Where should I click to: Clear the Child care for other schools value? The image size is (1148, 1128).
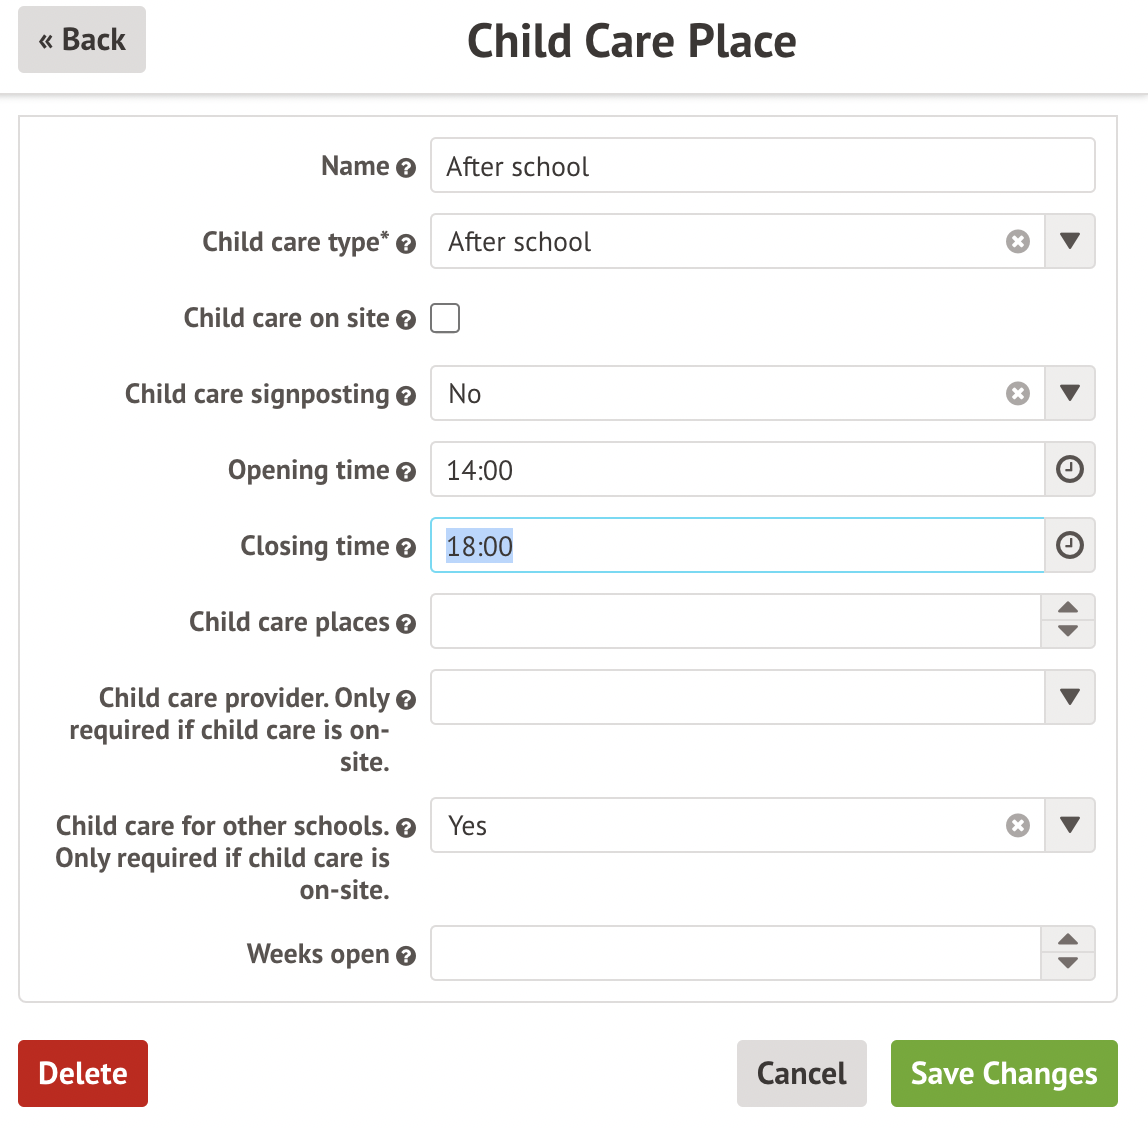pos(1018,826)
